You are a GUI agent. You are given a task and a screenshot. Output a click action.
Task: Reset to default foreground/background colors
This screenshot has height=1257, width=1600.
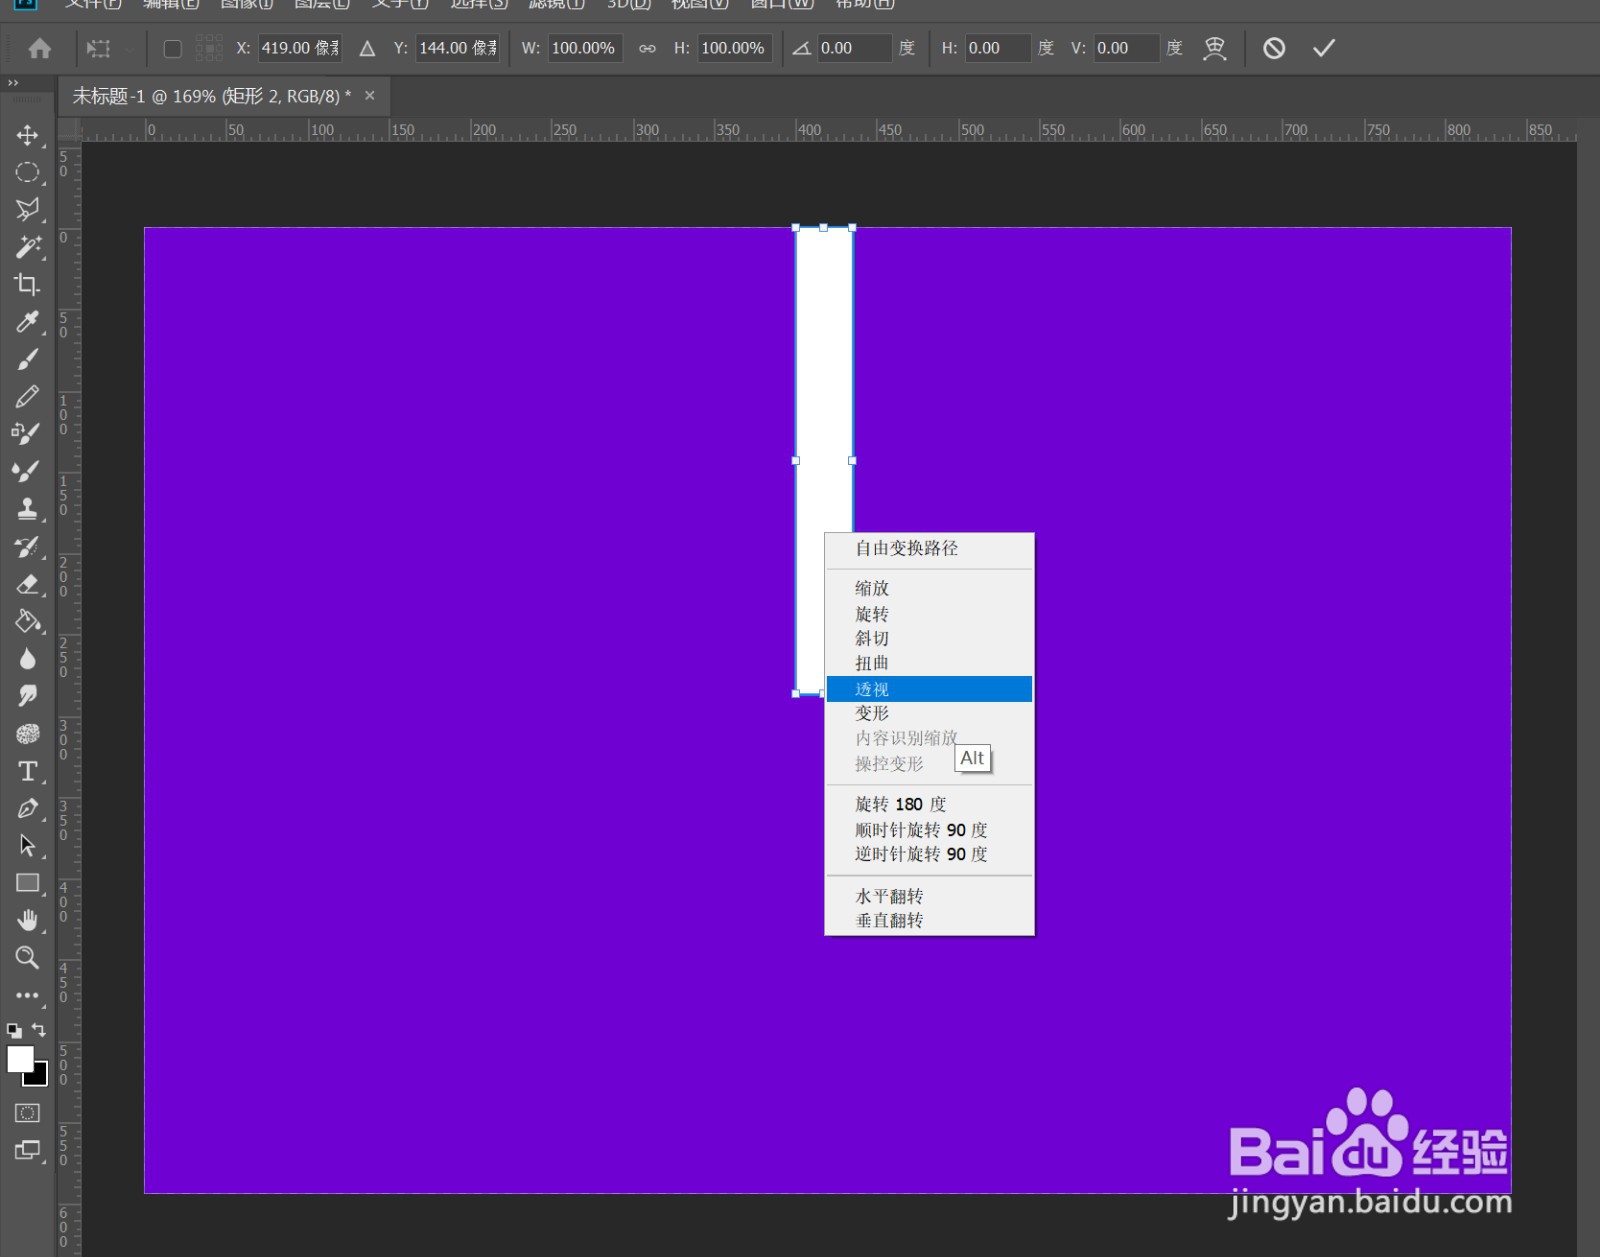pyautogui.click(x=14, y=1030)
